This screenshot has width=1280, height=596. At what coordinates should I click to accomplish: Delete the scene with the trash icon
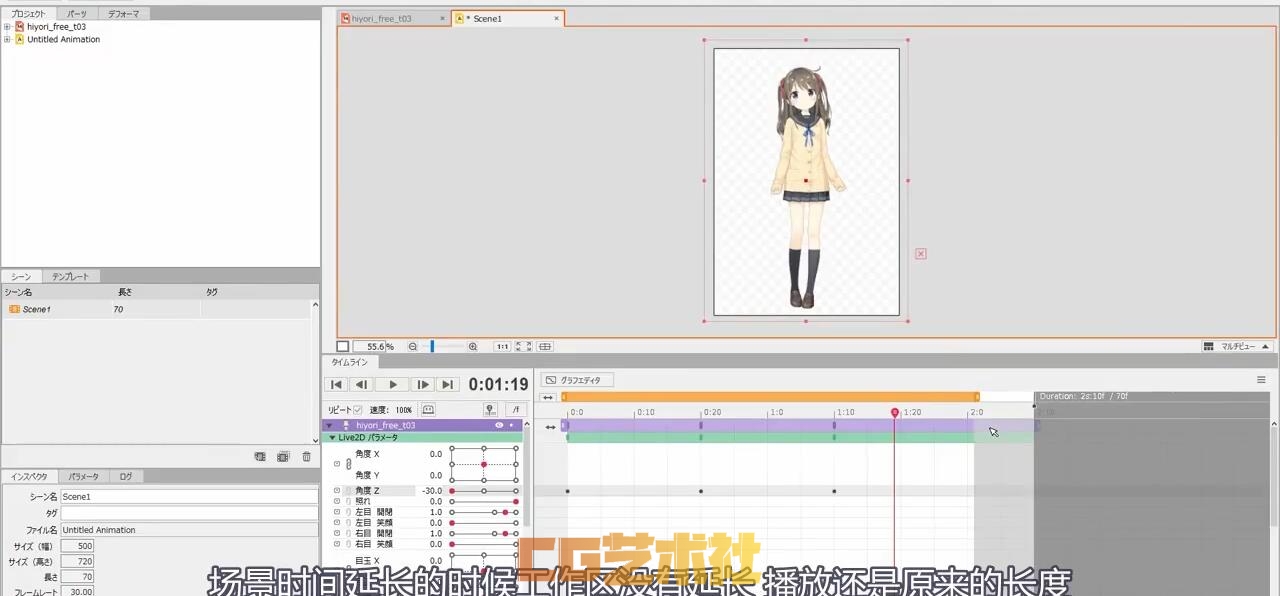click(307, 456)
